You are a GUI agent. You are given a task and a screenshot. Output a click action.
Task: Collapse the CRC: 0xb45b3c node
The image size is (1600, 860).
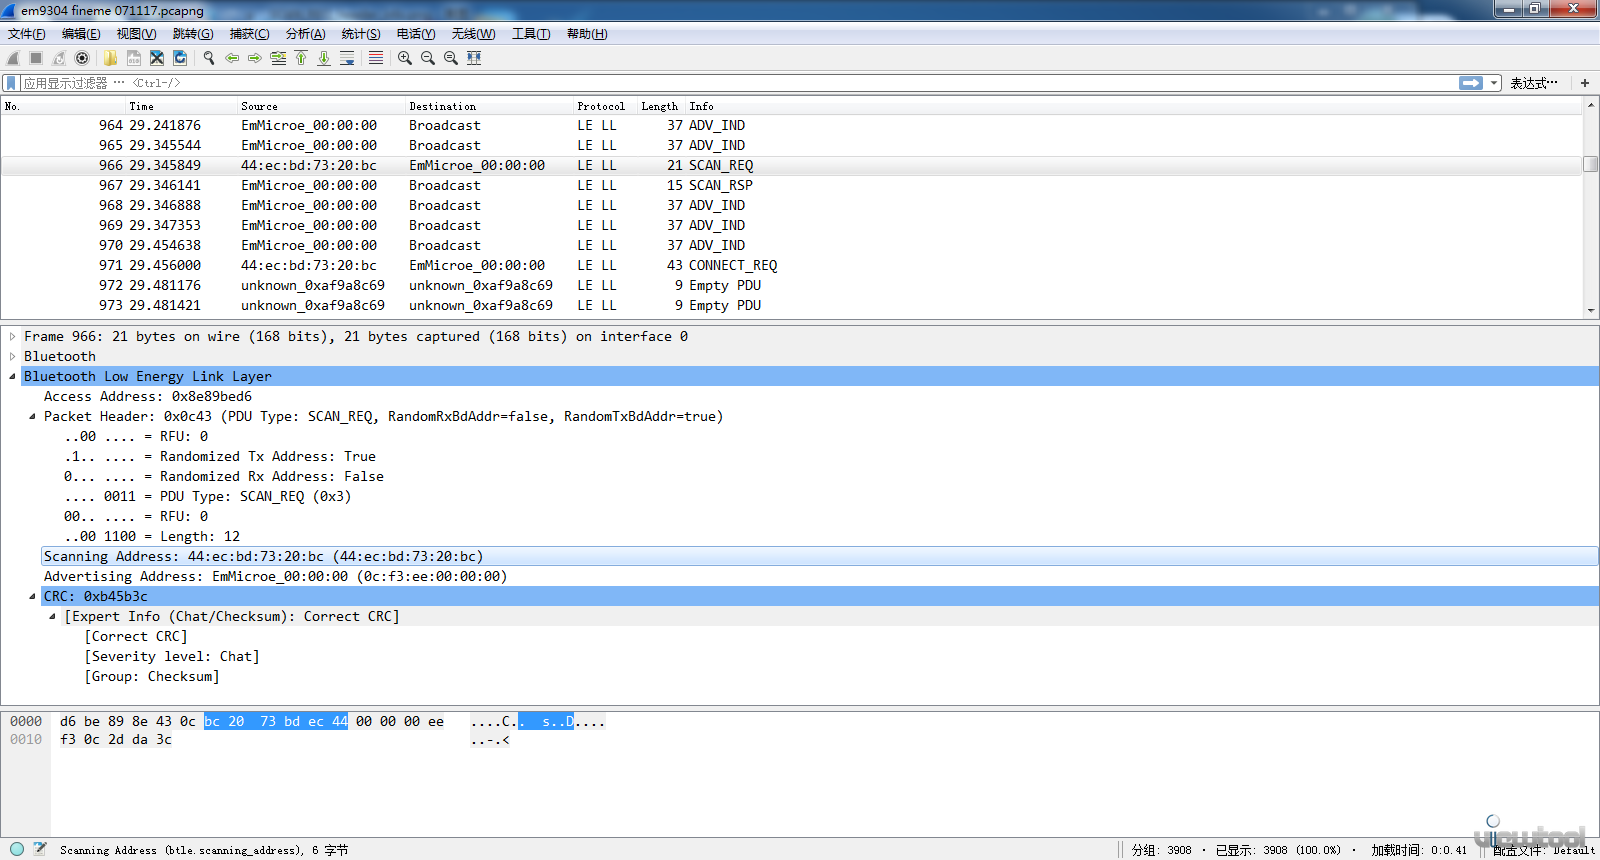32,597
